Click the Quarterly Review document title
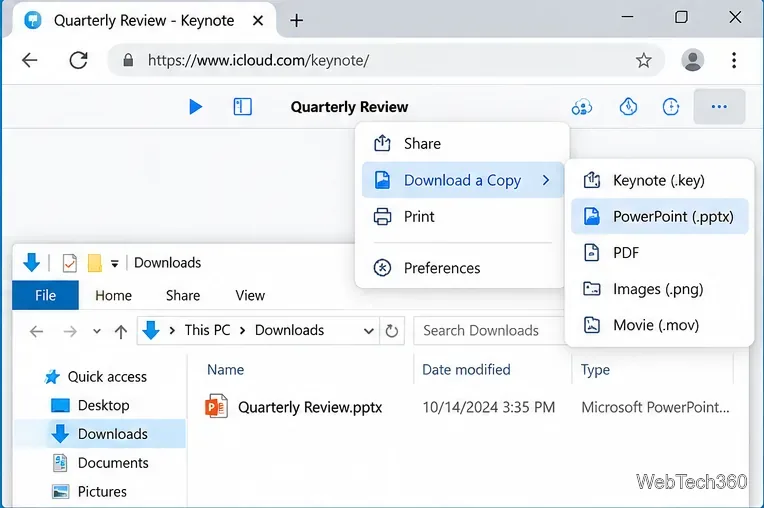This screenshot has height=508, width=764. coord(349,107)
